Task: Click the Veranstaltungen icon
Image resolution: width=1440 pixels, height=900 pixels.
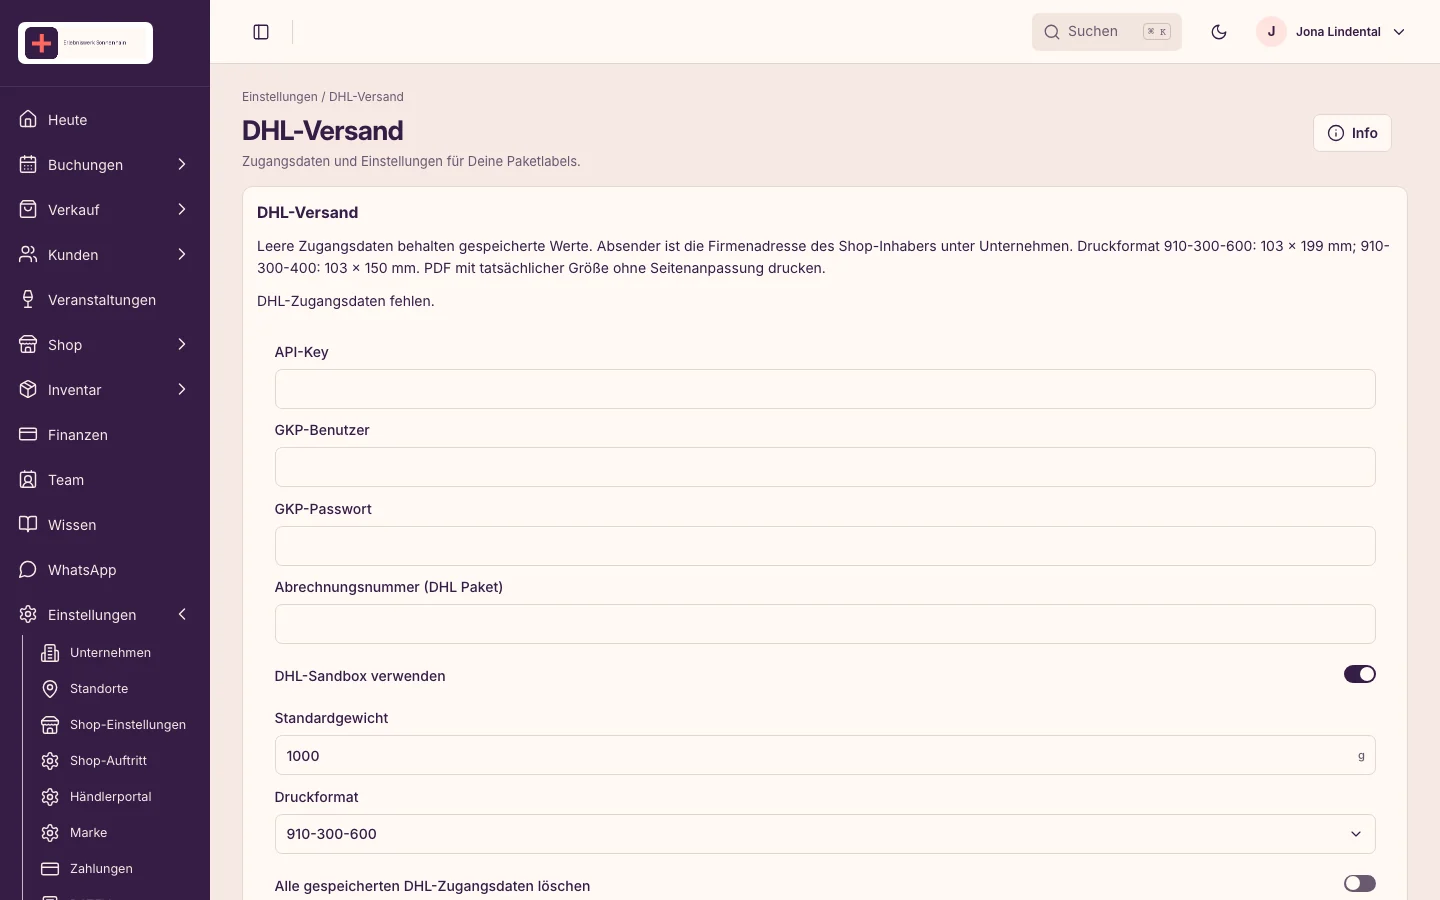Action: coord(28,300)
